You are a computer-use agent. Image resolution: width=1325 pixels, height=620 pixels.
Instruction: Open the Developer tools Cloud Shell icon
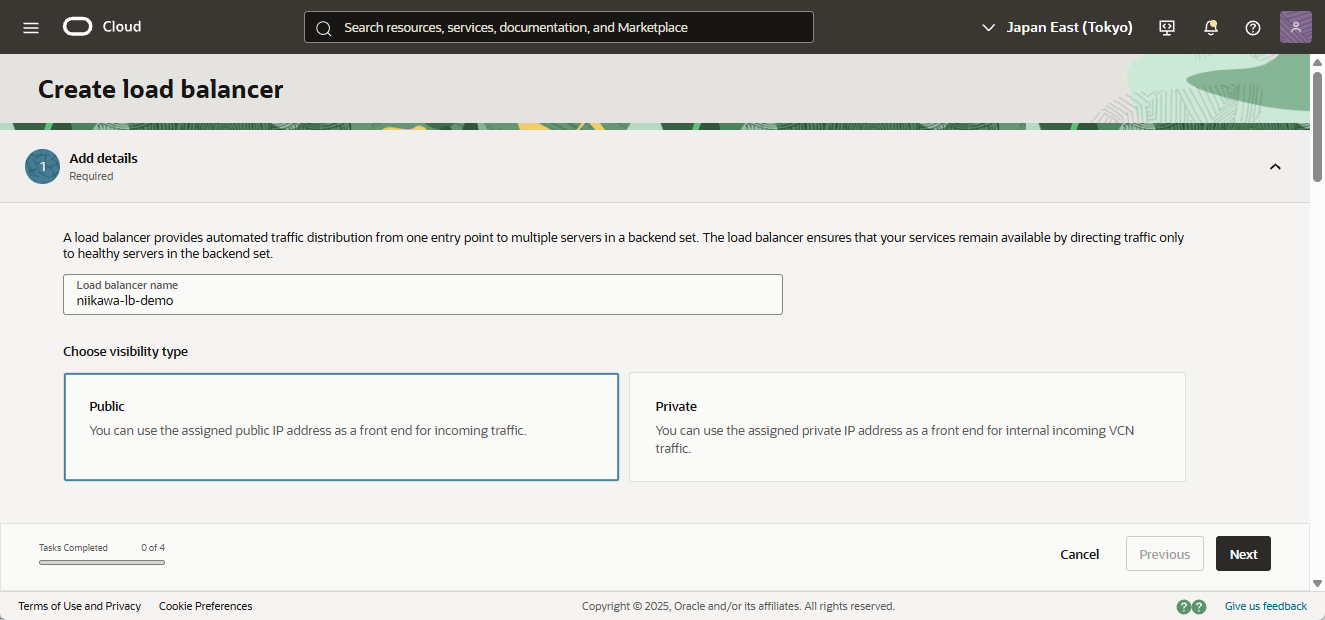point(1166,27)
